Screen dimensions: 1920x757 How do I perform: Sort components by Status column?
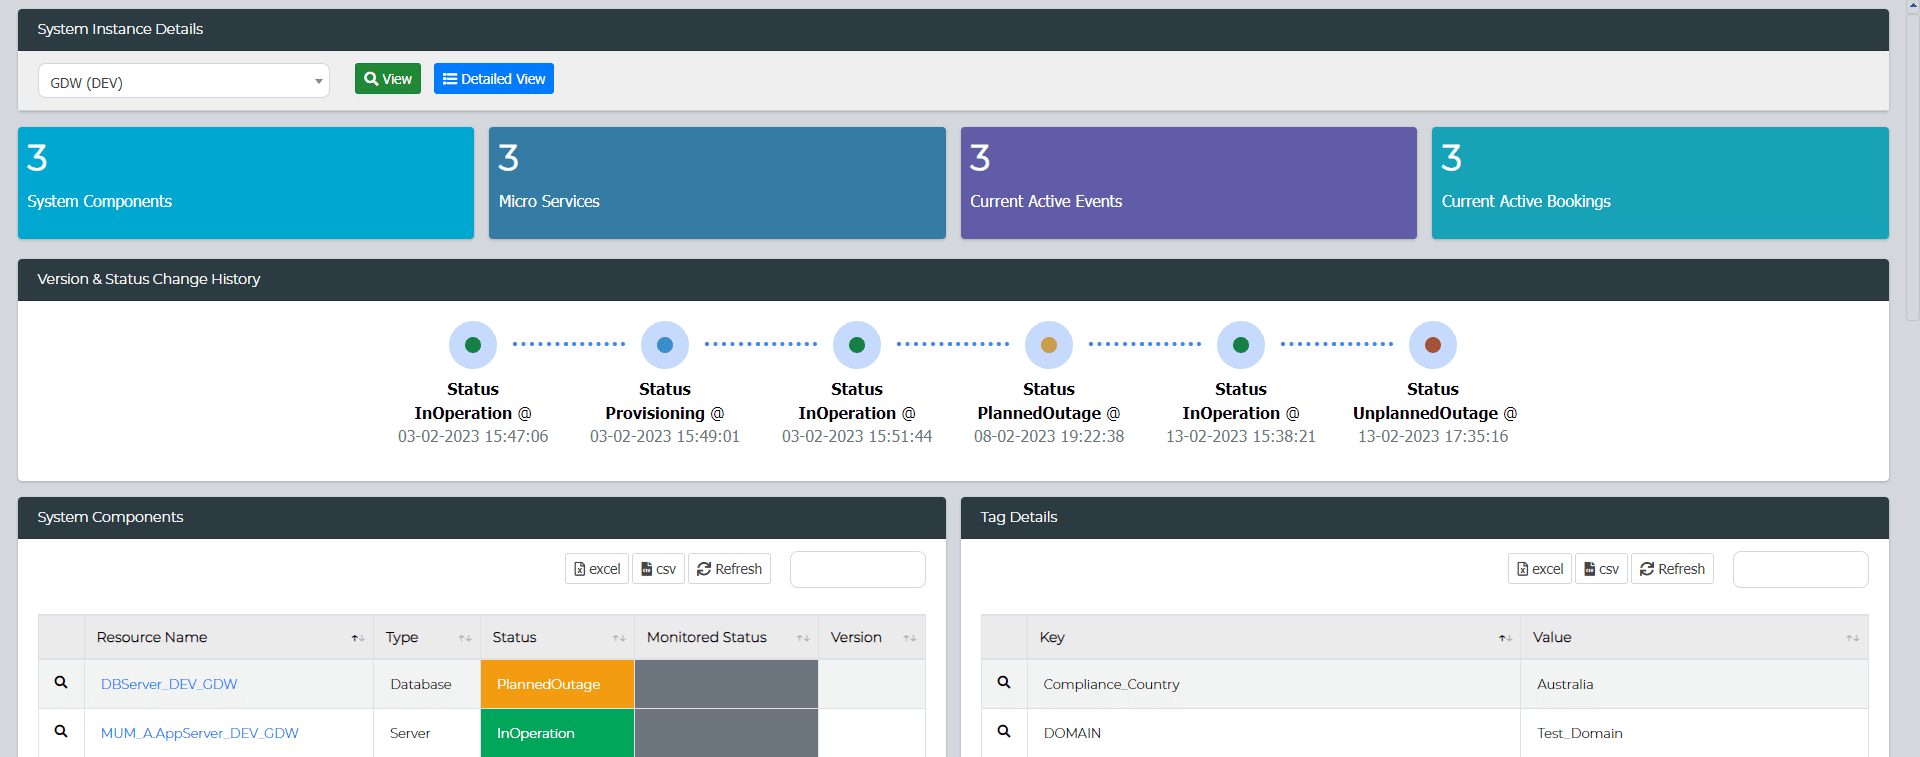click(557, 637)
